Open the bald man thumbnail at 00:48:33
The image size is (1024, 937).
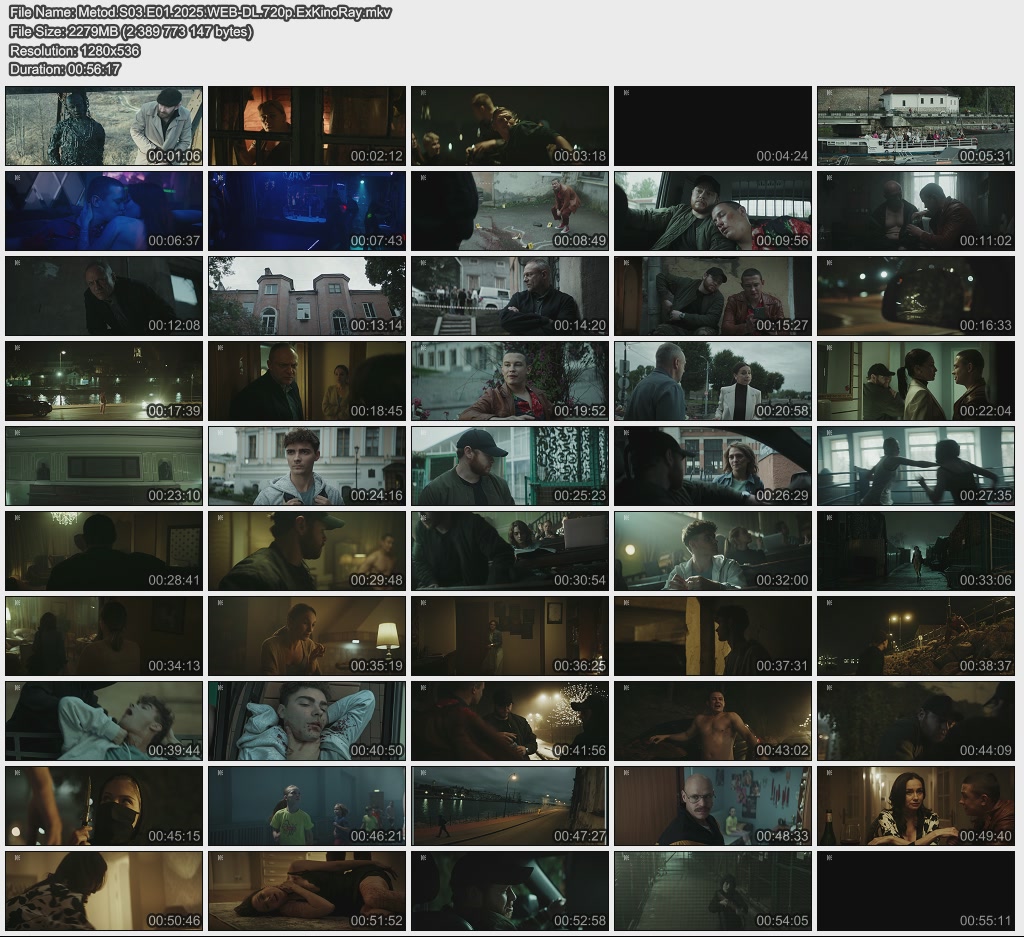[x=712, y=806]
